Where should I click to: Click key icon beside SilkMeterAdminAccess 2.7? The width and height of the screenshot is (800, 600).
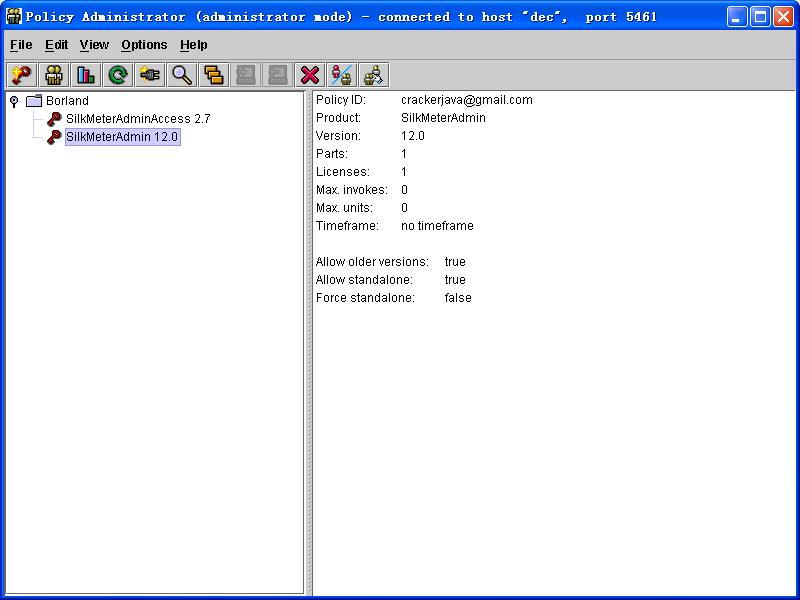point(54,119)
